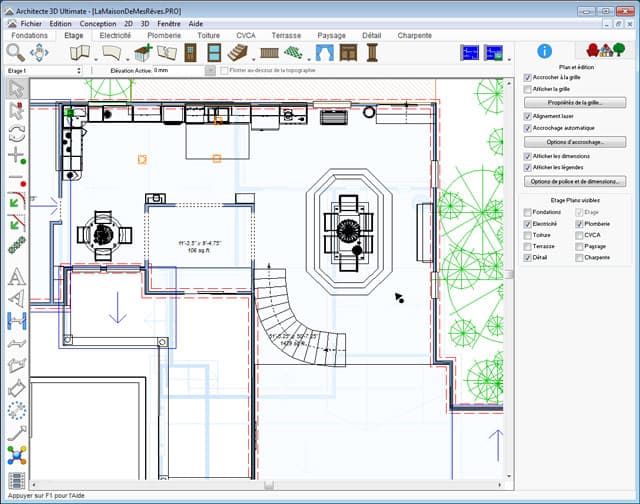This screenshot has width=640, height=504.
Task: Click the horizontal scrollbar thumb
Action: point(269,485)
